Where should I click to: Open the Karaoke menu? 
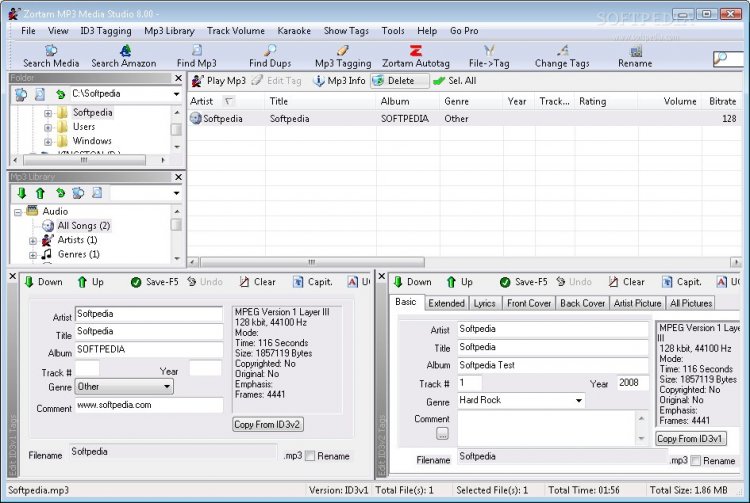click(x=294, y=31)
